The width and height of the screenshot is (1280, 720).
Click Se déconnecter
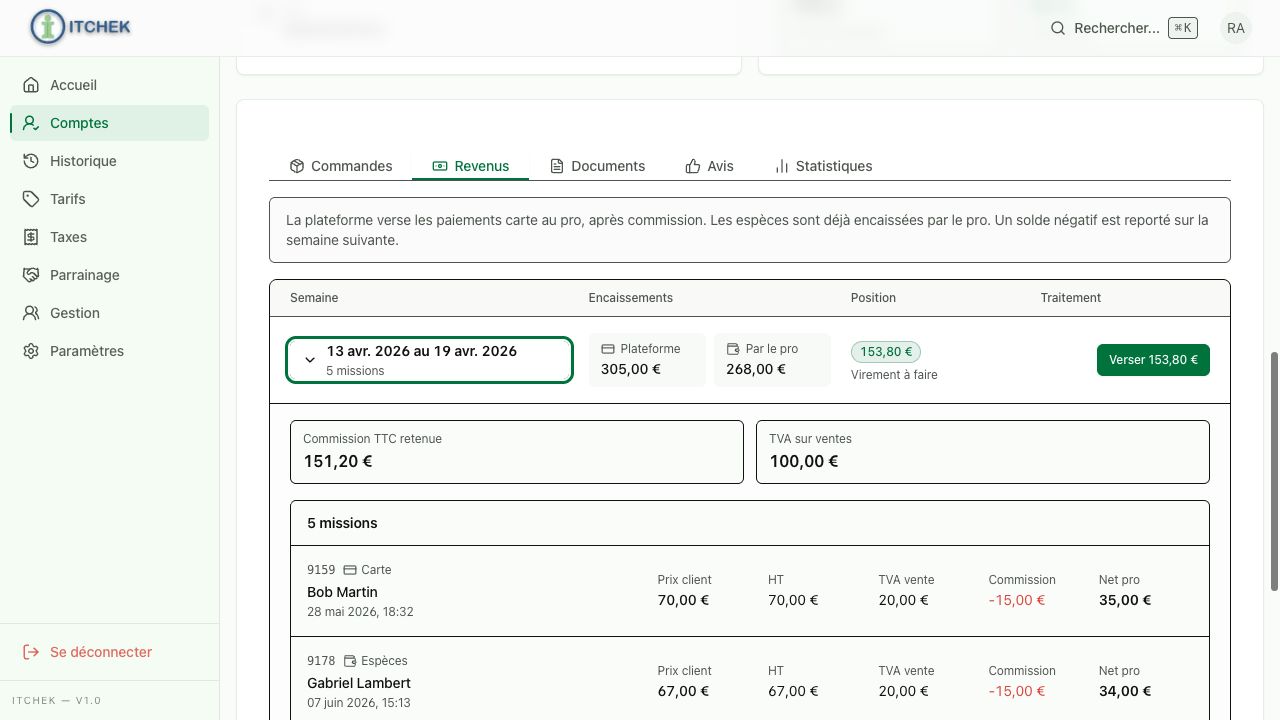pyautogui.click(x=110, y=652)
